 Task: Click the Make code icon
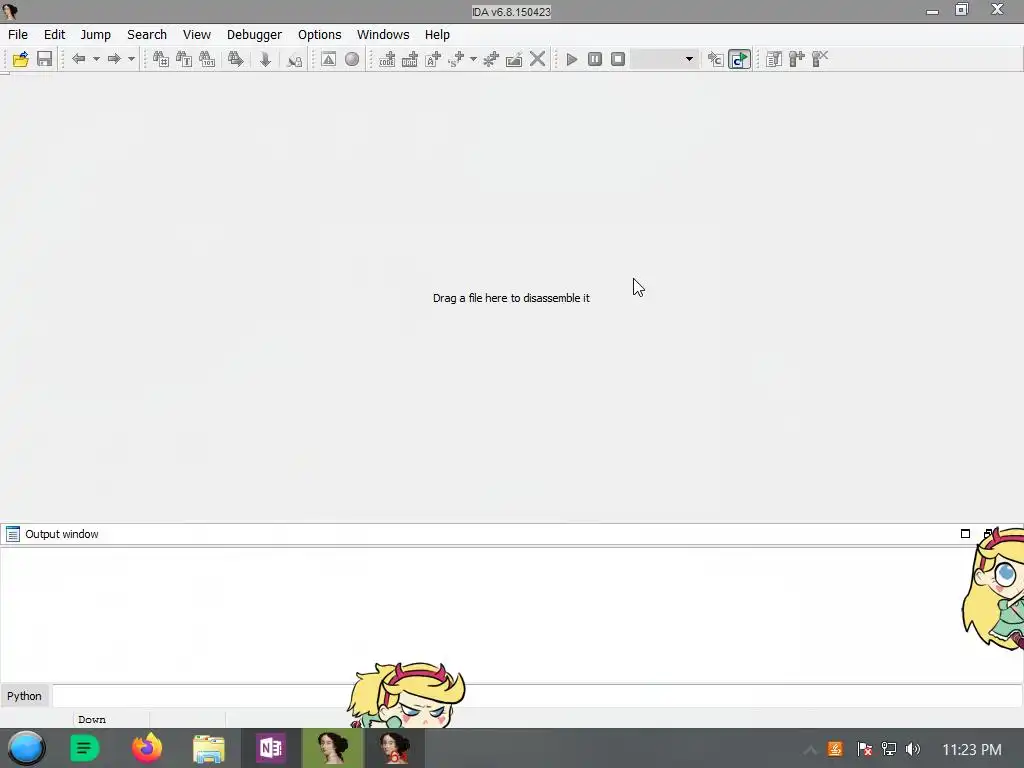click(x=387, y=59)
